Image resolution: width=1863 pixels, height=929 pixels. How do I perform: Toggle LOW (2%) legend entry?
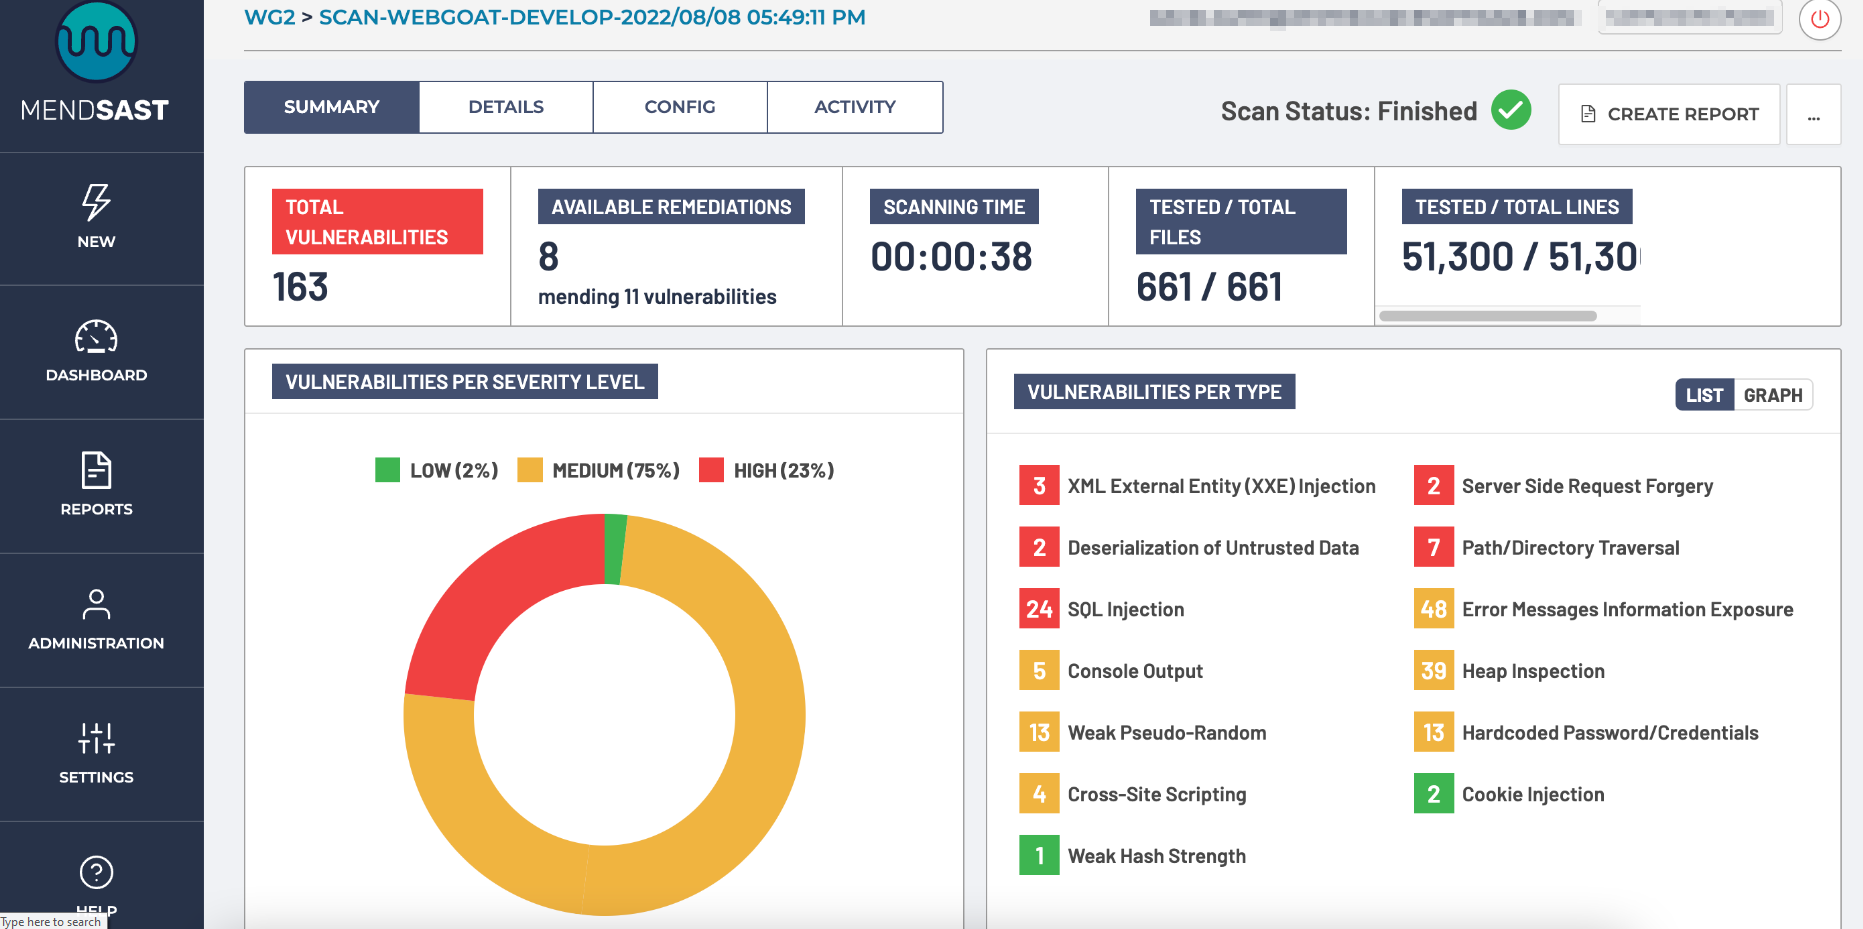coord(436,470)
